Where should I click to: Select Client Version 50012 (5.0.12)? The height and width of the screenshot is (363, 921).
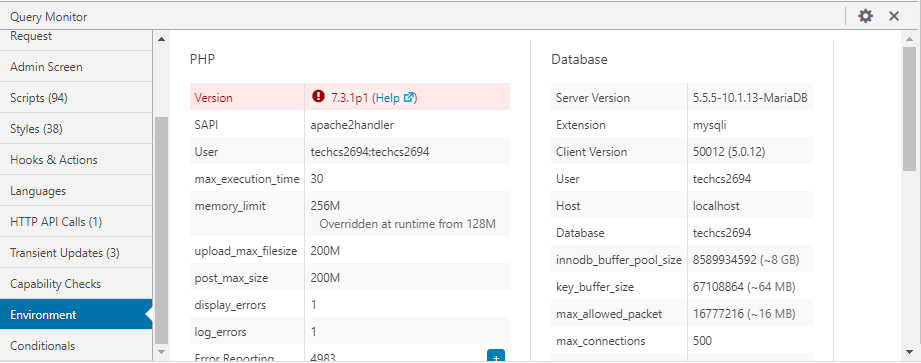point(729,152)
